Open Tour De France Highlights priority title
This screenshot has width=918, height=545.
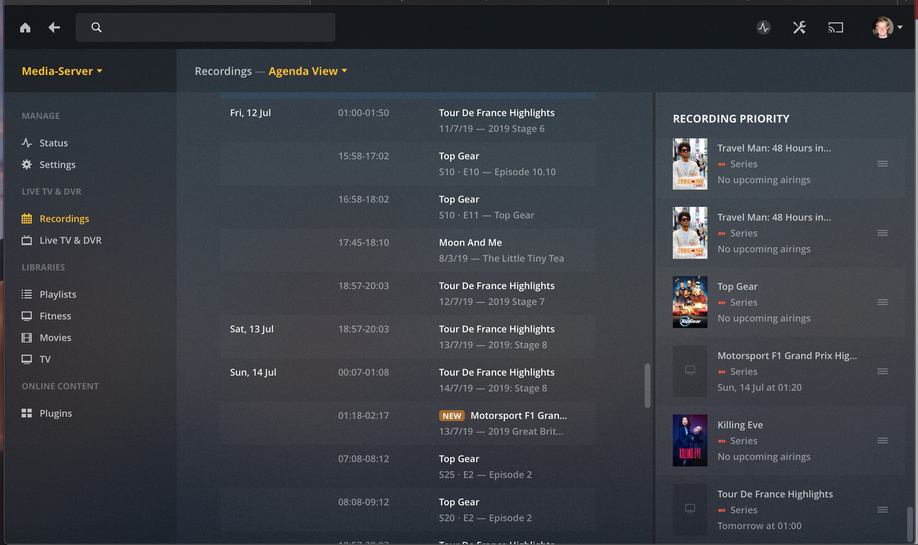coord(775,494)
